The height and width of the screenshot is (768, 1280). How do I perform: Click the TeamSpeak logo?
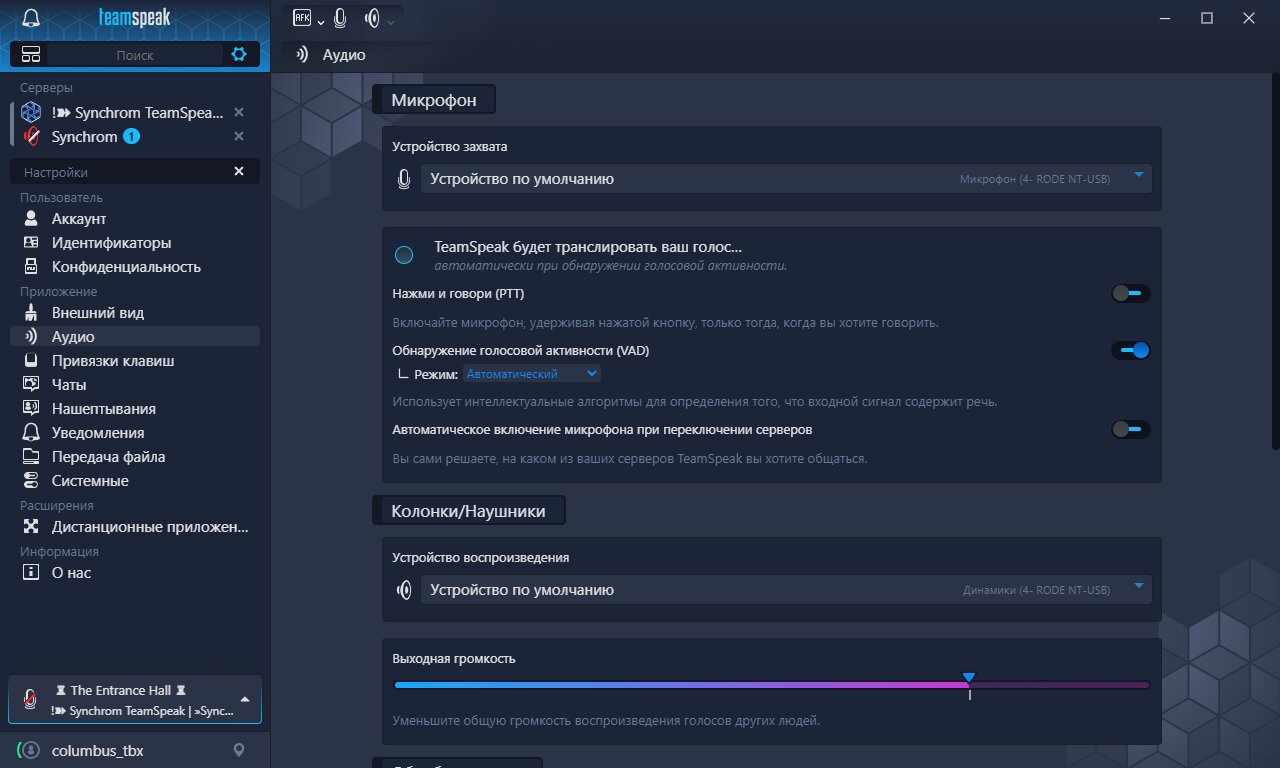[x=135, y=18]
